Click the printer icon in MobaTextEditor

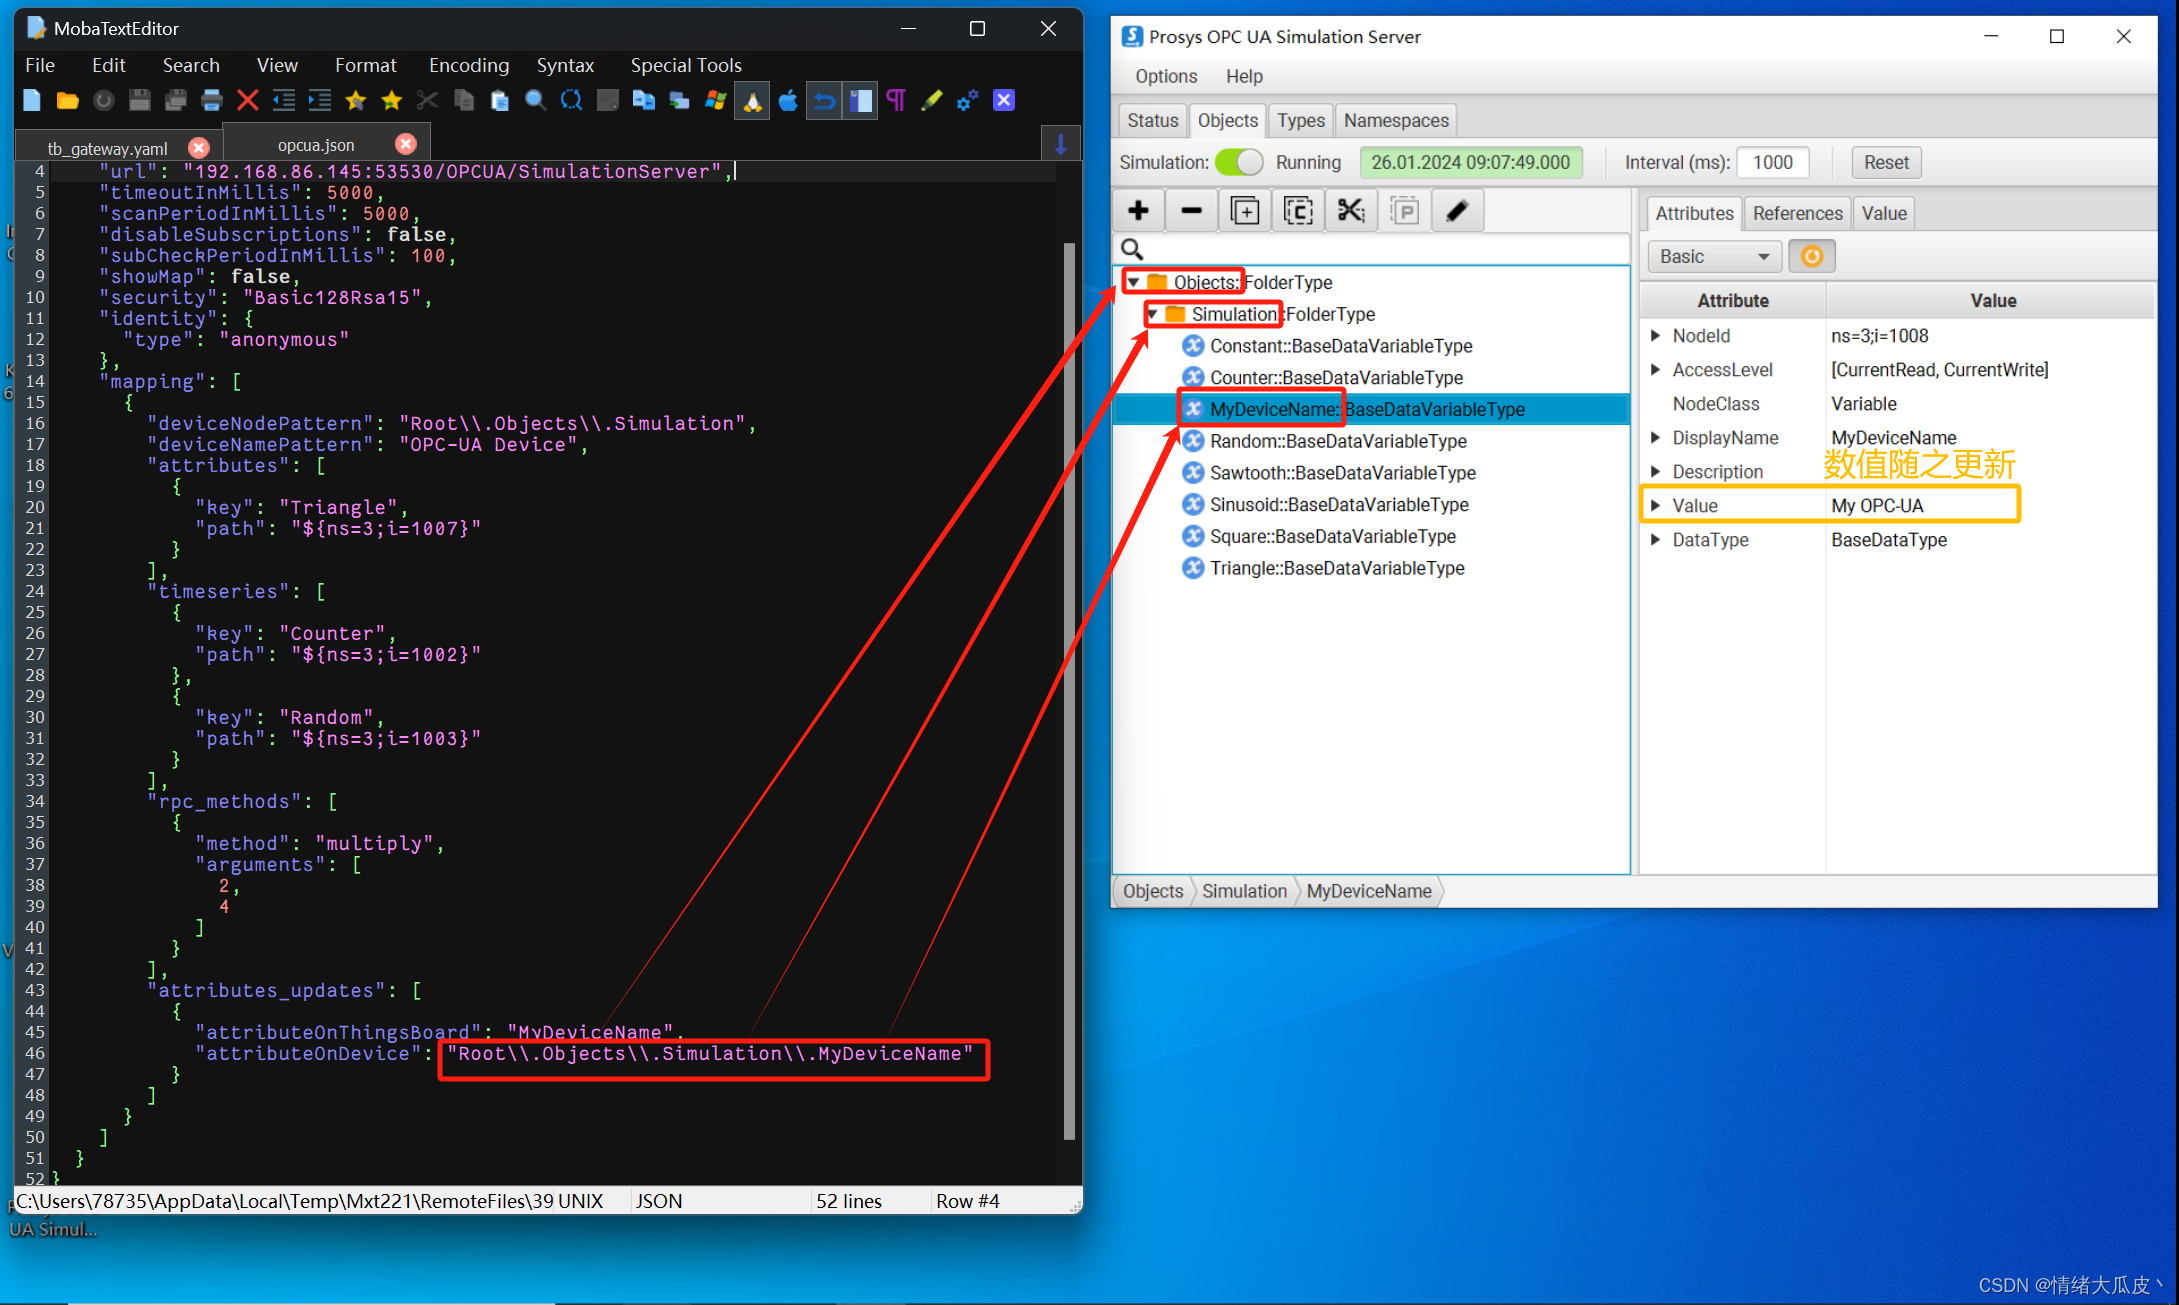211,101
